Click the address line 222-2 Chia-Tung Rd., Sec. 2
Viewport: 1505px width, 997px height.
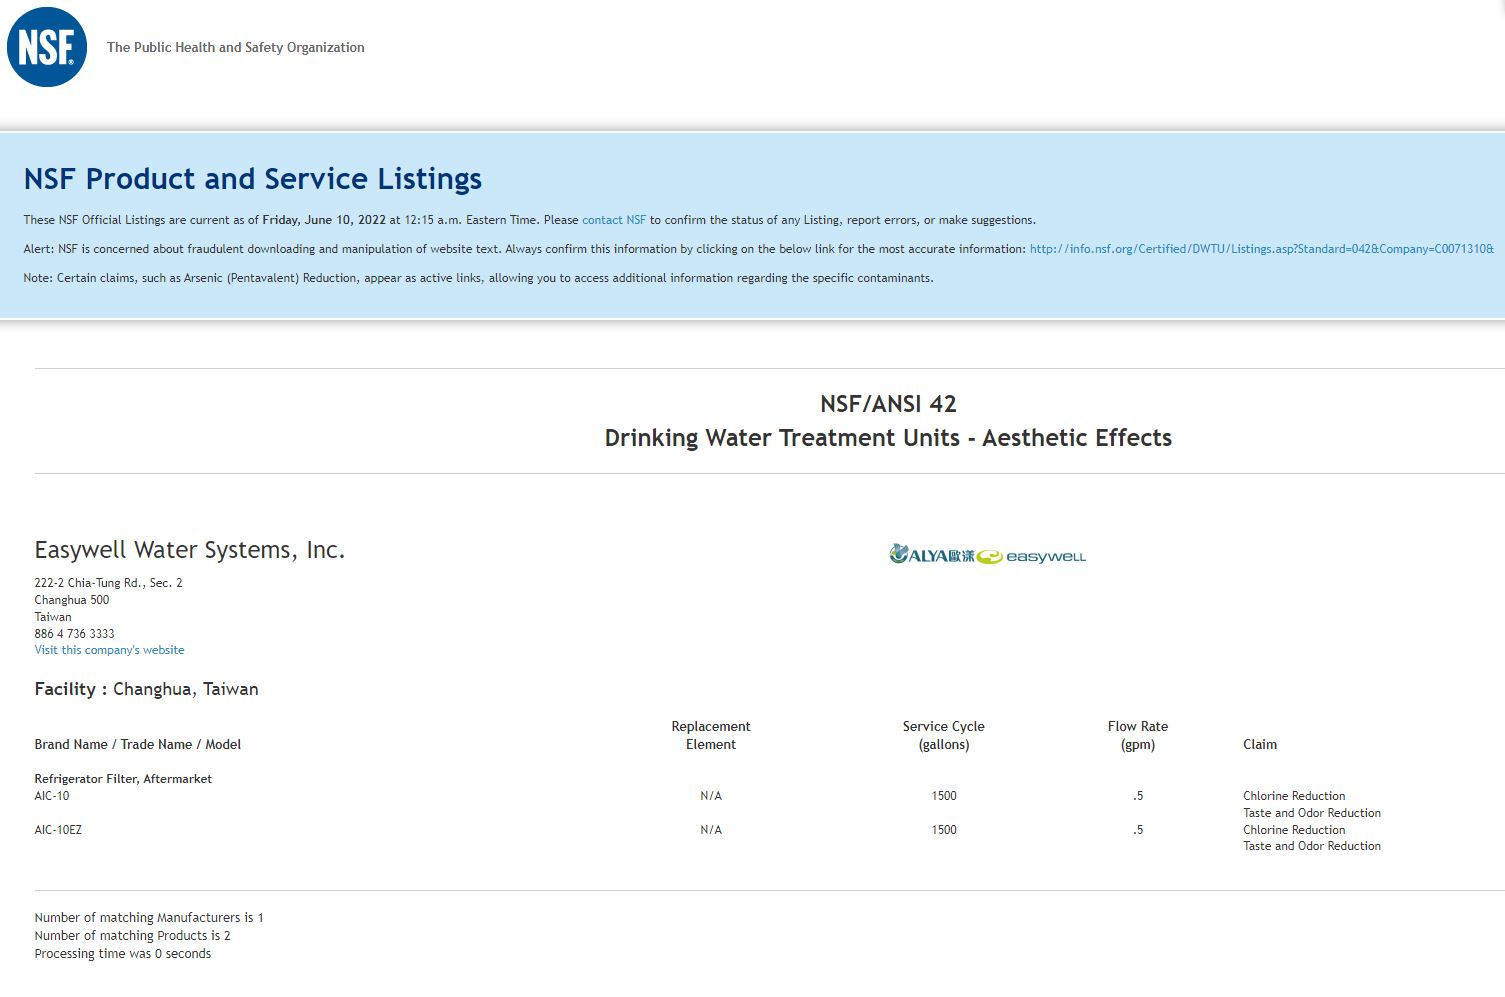click(108, 583)
